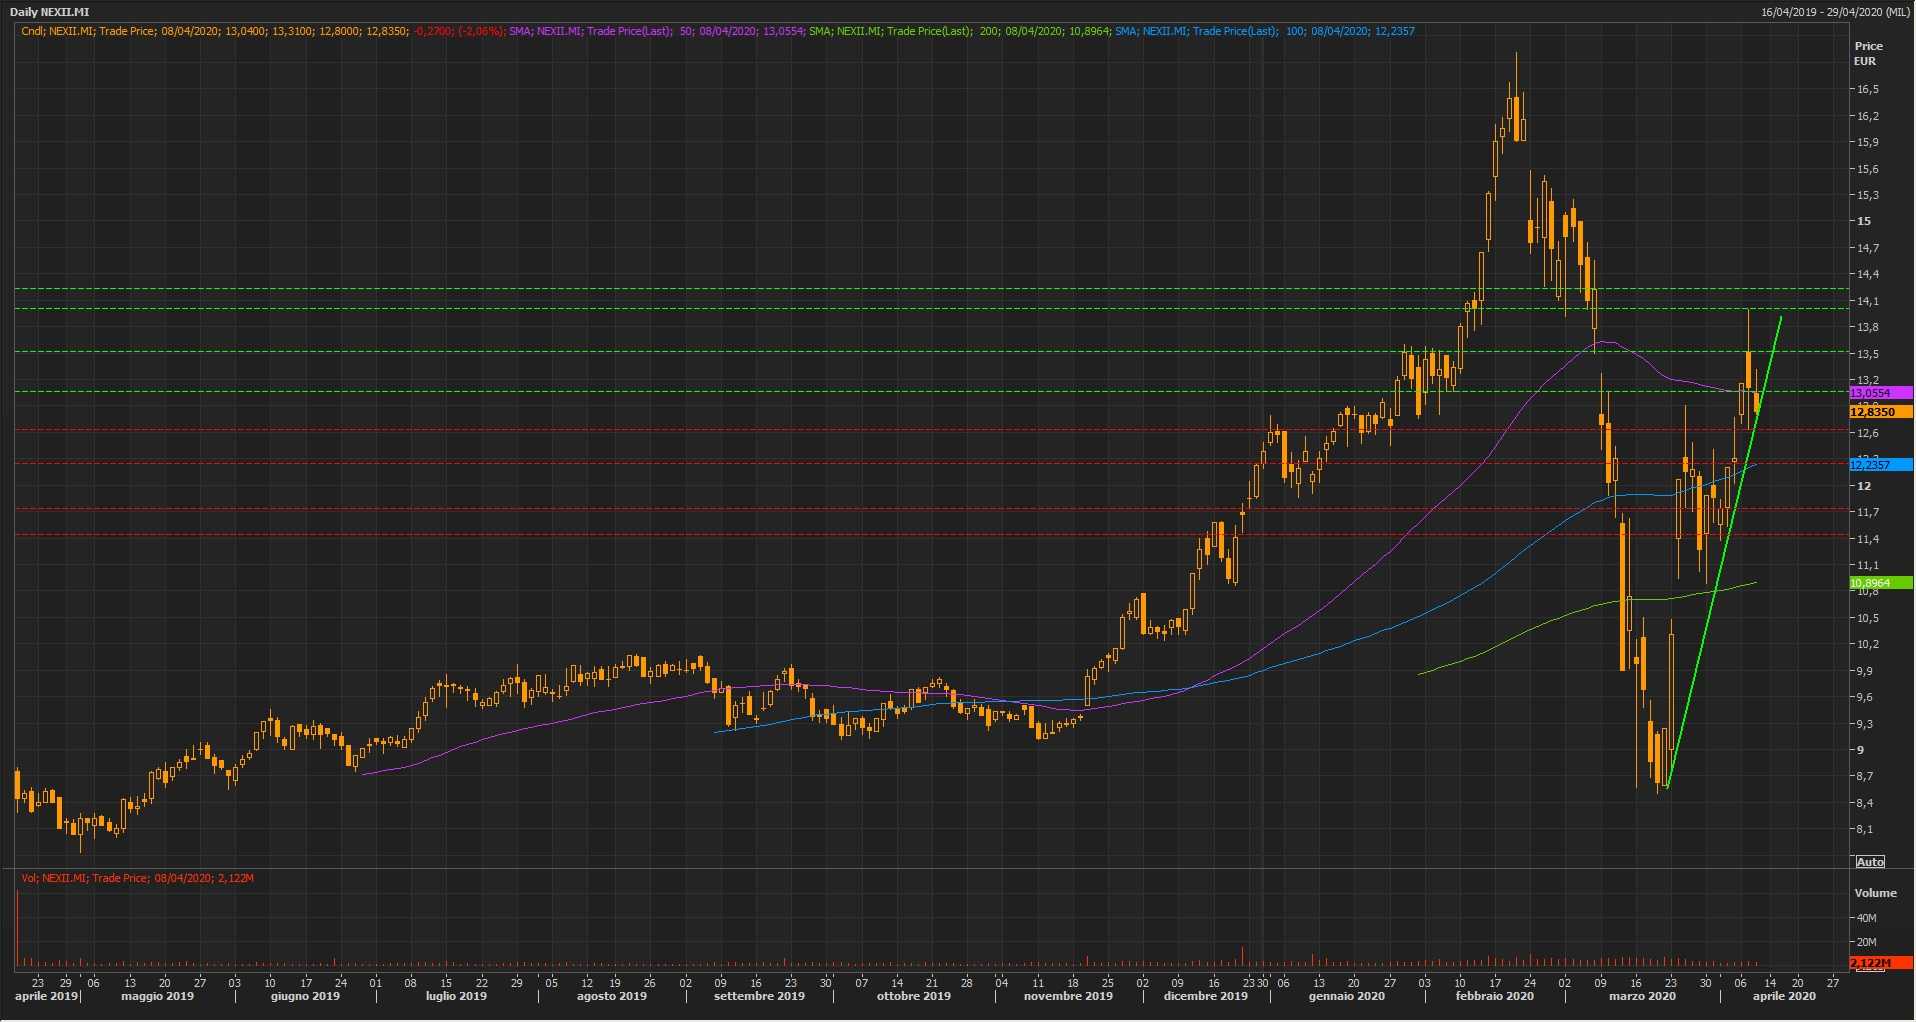Screen dimensions: 1916x1022
Task: Click the orange Cndl candlestick legend entry
Action: pos(260,31)
